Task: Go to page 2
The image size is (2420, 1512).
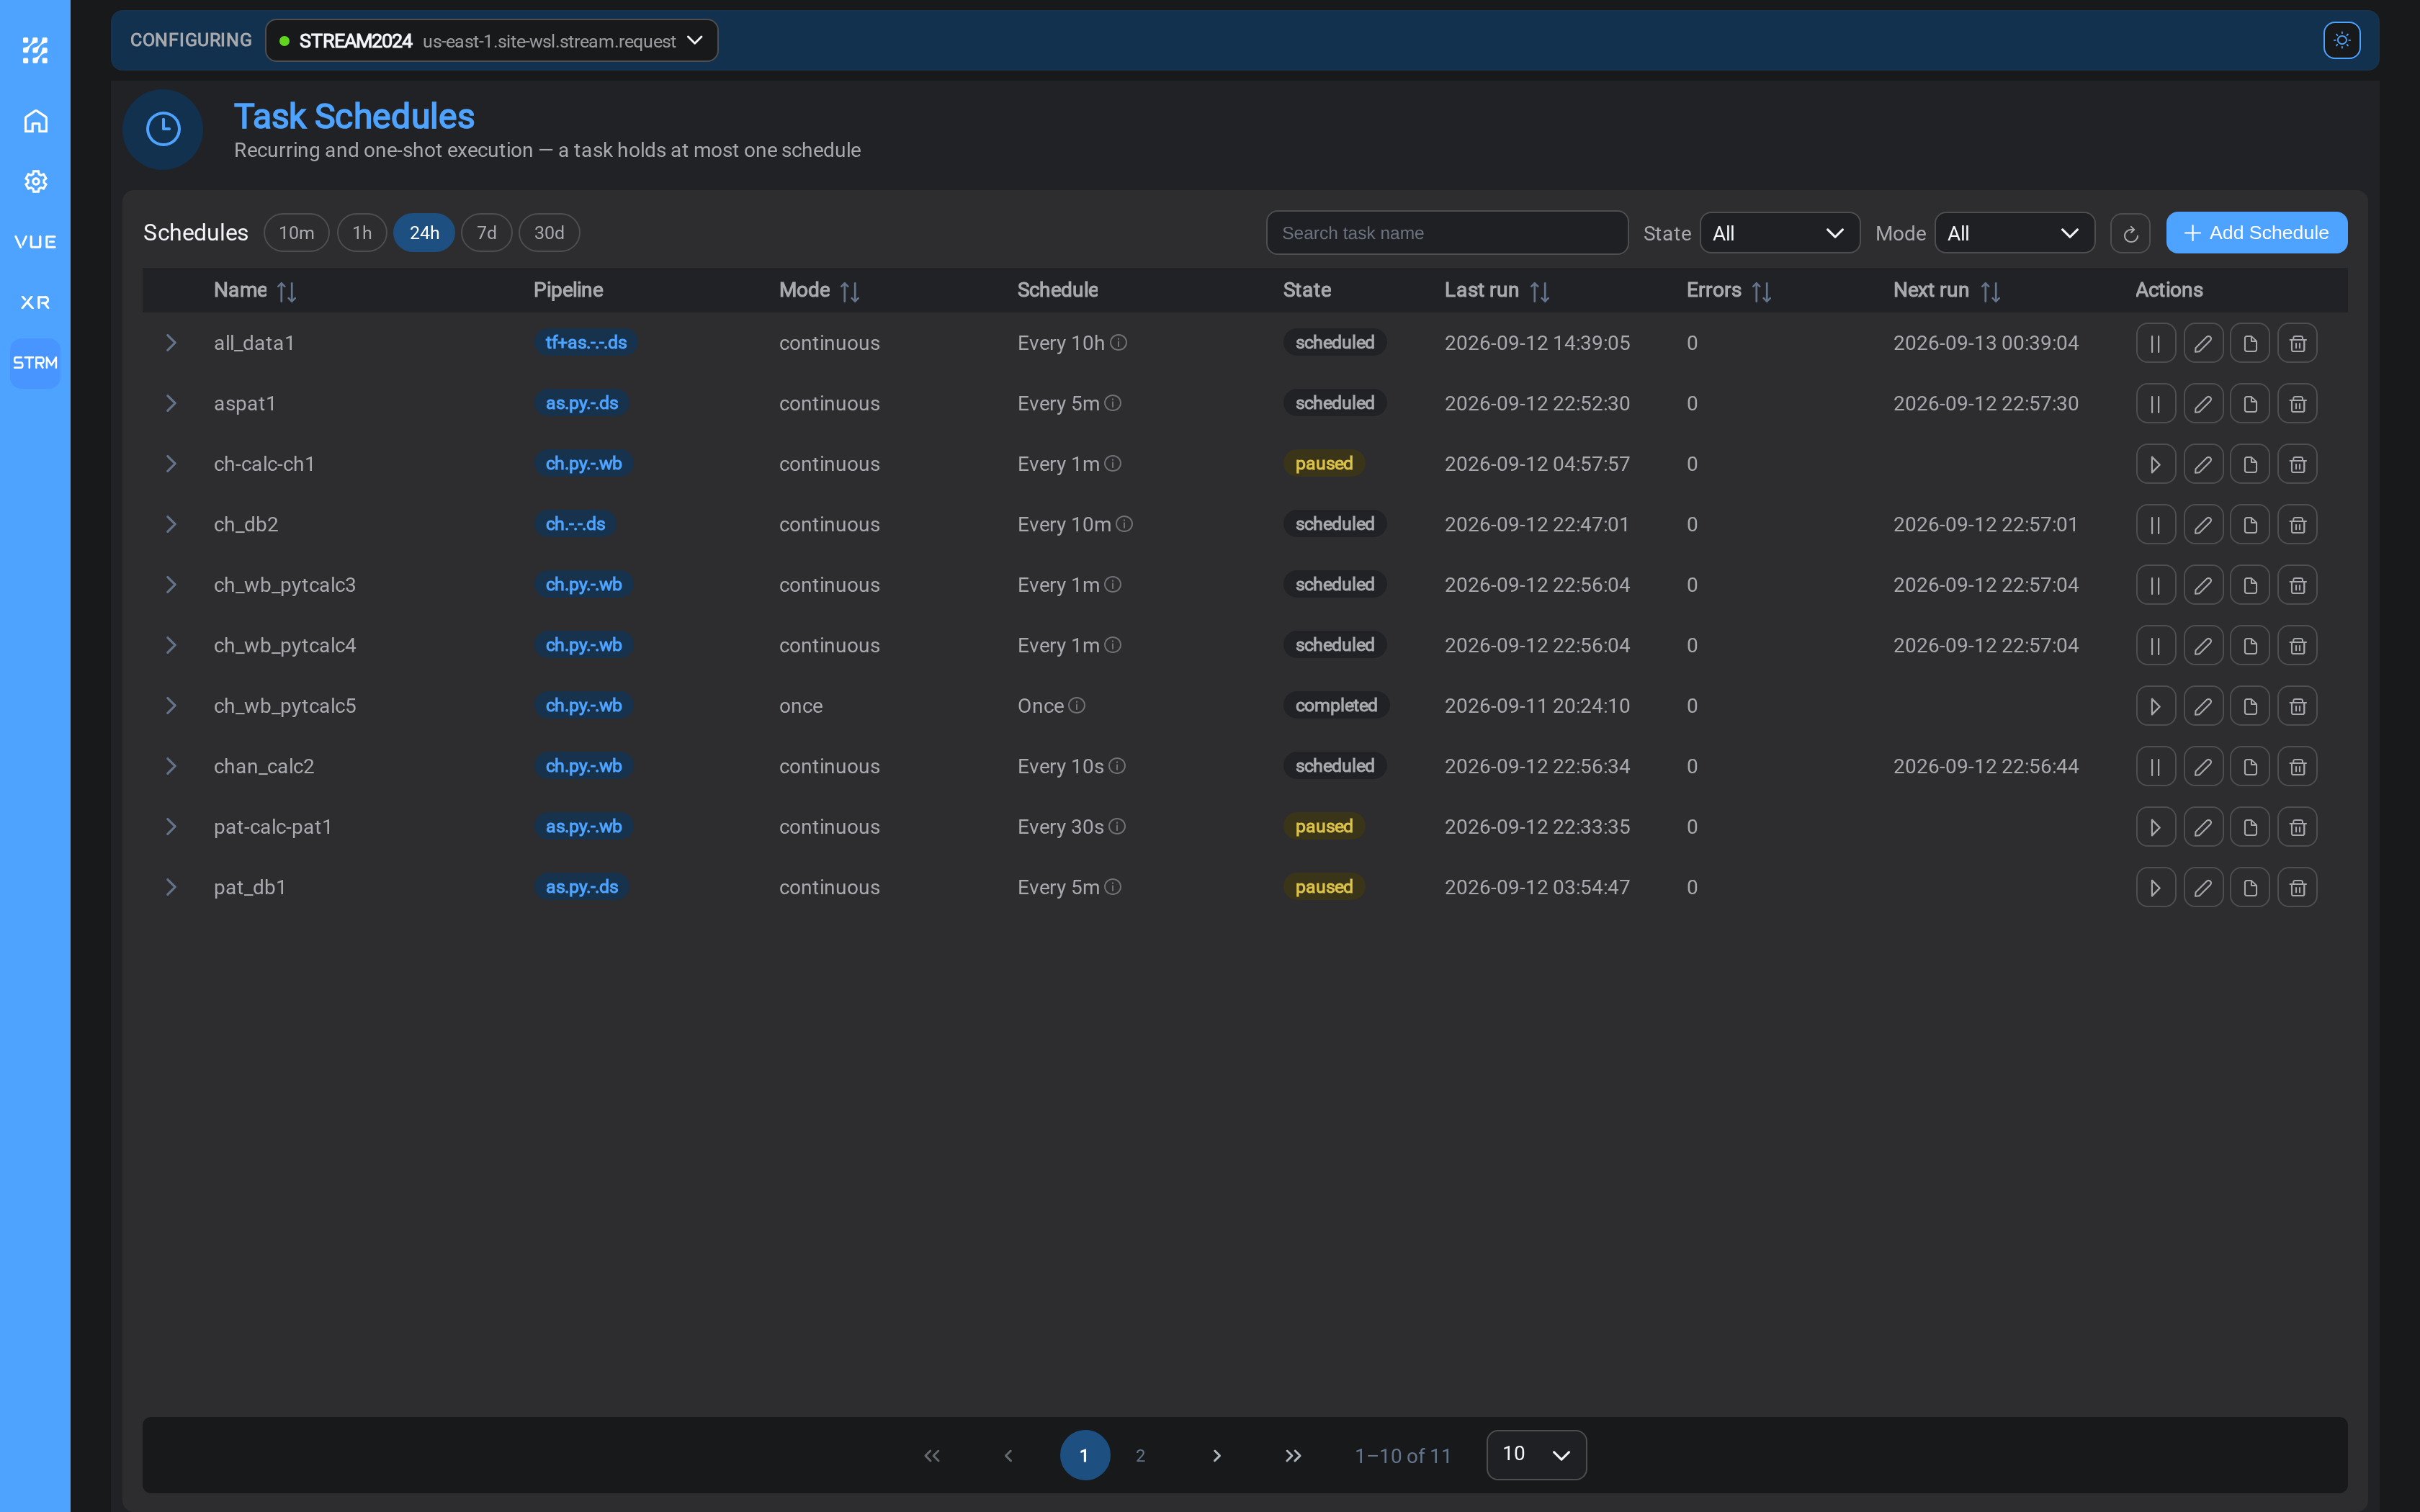Action: [1140, 1455]
